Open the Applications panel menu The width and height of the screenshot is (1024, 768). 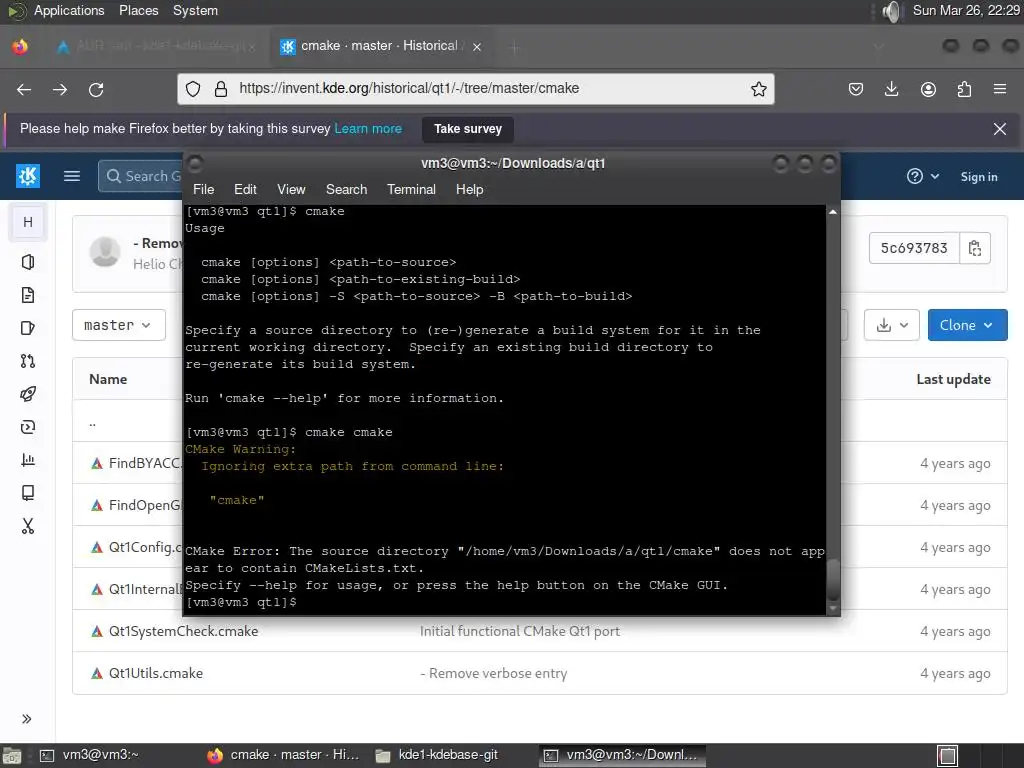(x=69, y=11)
